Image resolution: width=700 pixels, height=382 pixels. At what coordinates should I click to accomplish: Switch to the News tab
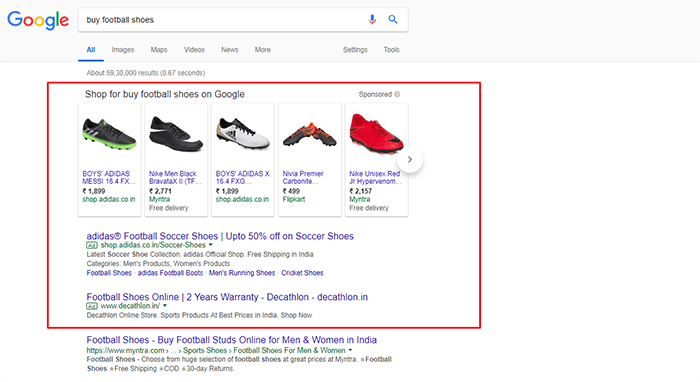click(x=229, y=50)
